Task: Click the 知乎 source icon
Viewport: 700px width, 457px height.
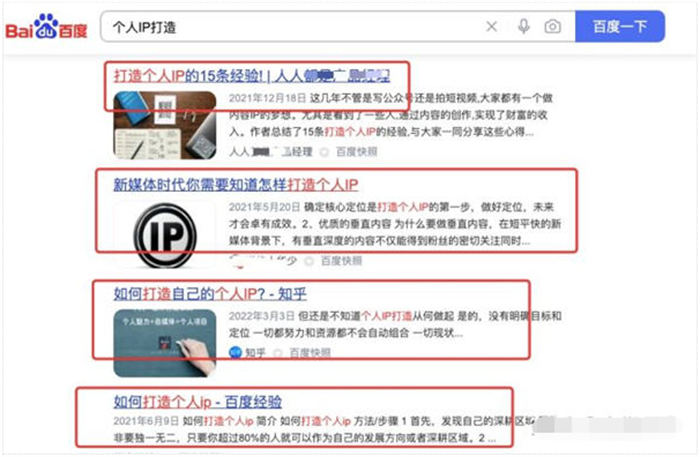Action: coord(235,353)
